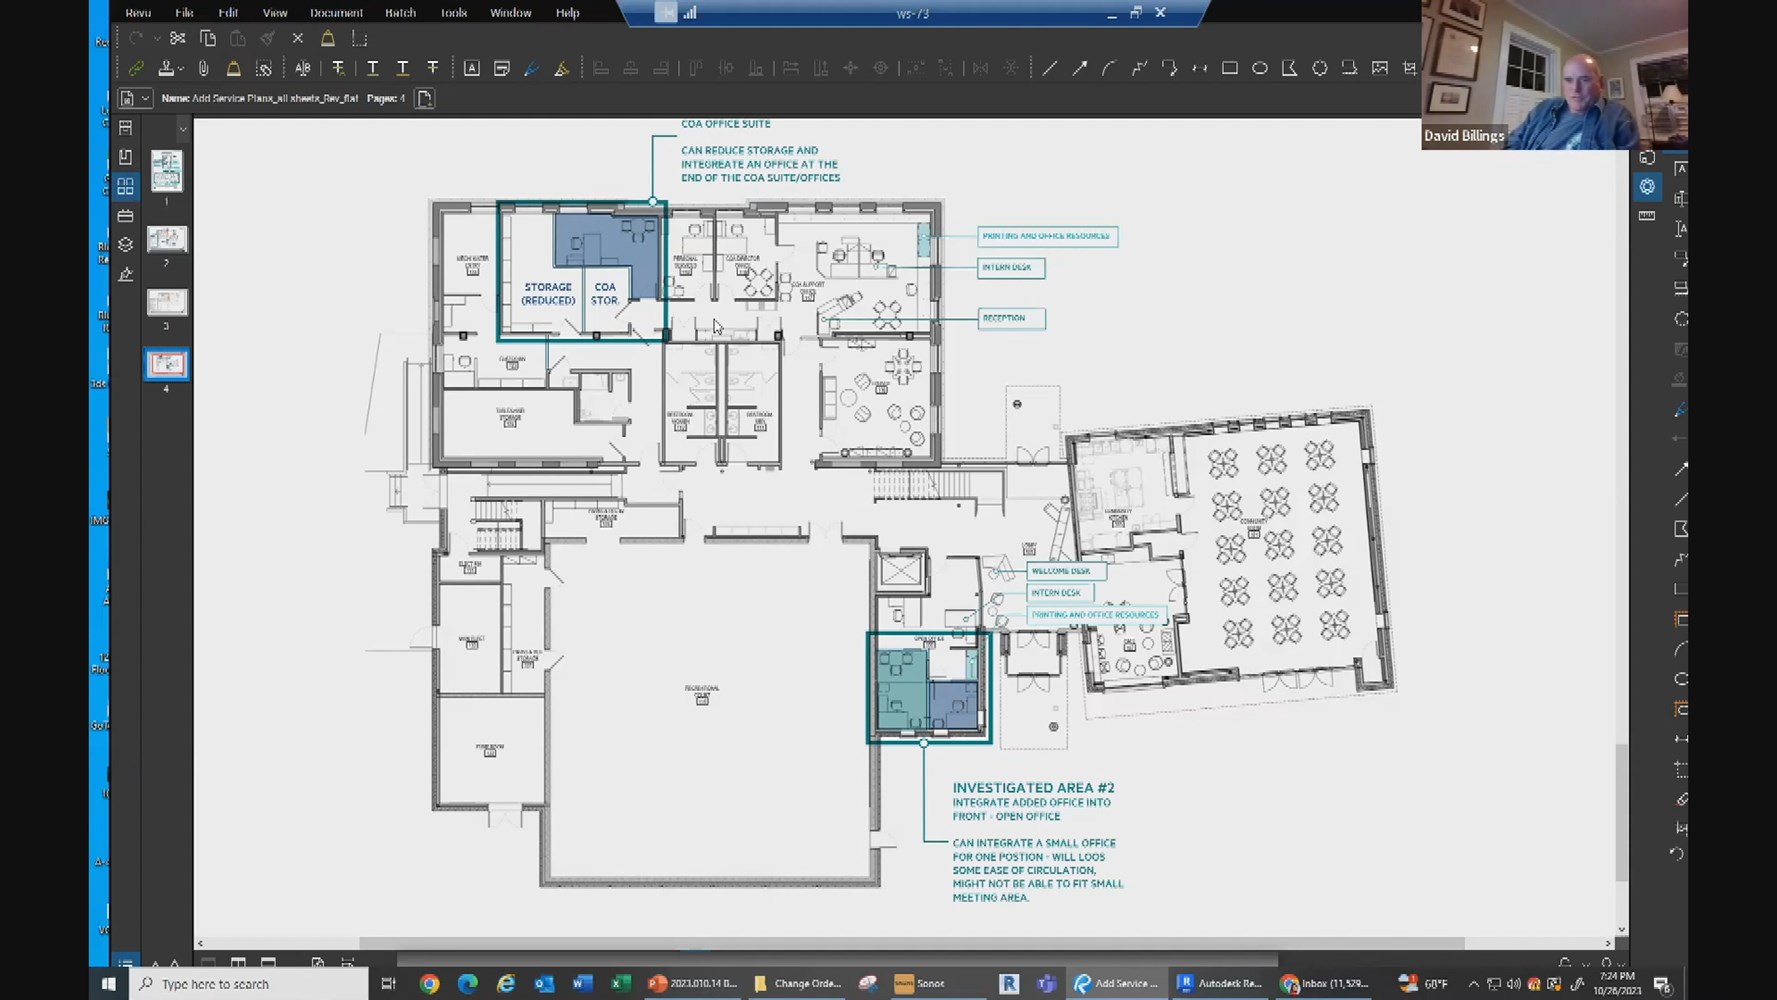Open PowerPoint 2023.010.14 taskbar window
Screen dimensions: 1777x1000
(x=692, y=984)
